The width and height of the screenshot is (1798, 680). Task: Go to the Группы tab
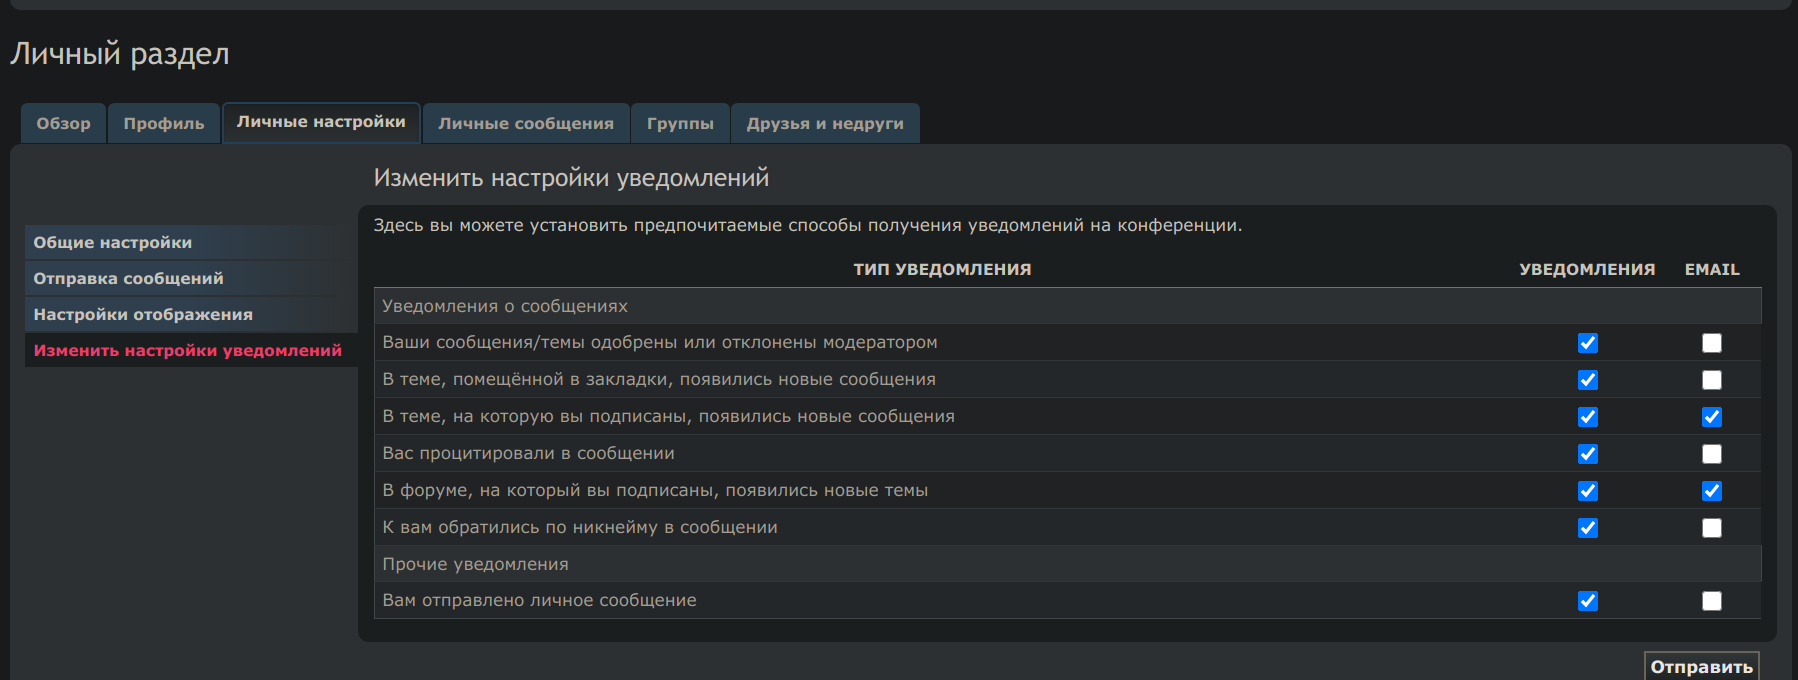pos(680,124)
